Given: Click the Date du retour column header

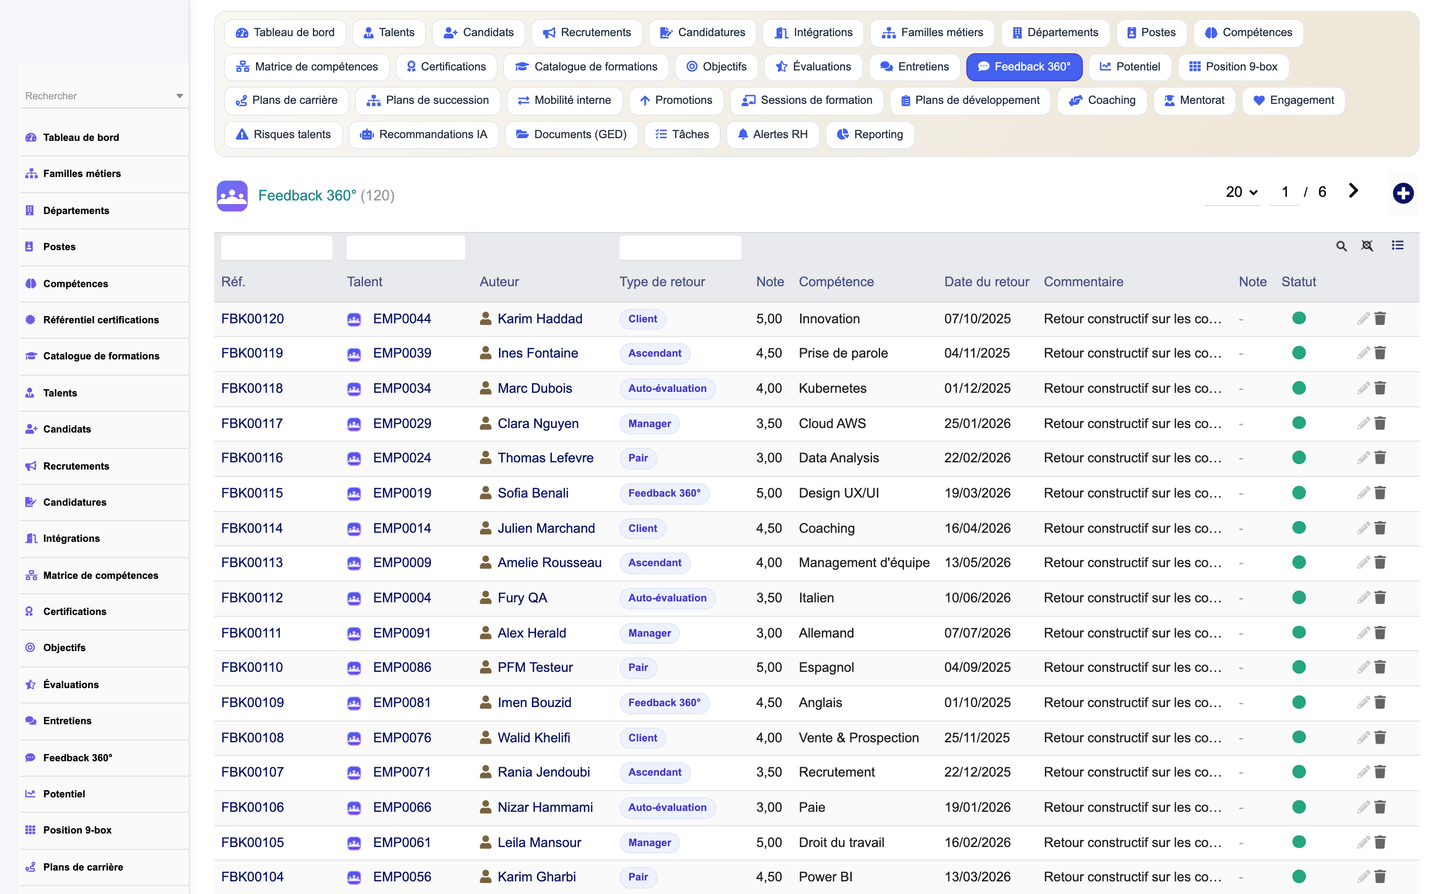Looking at the screenshot, I should tap(986, 282).
